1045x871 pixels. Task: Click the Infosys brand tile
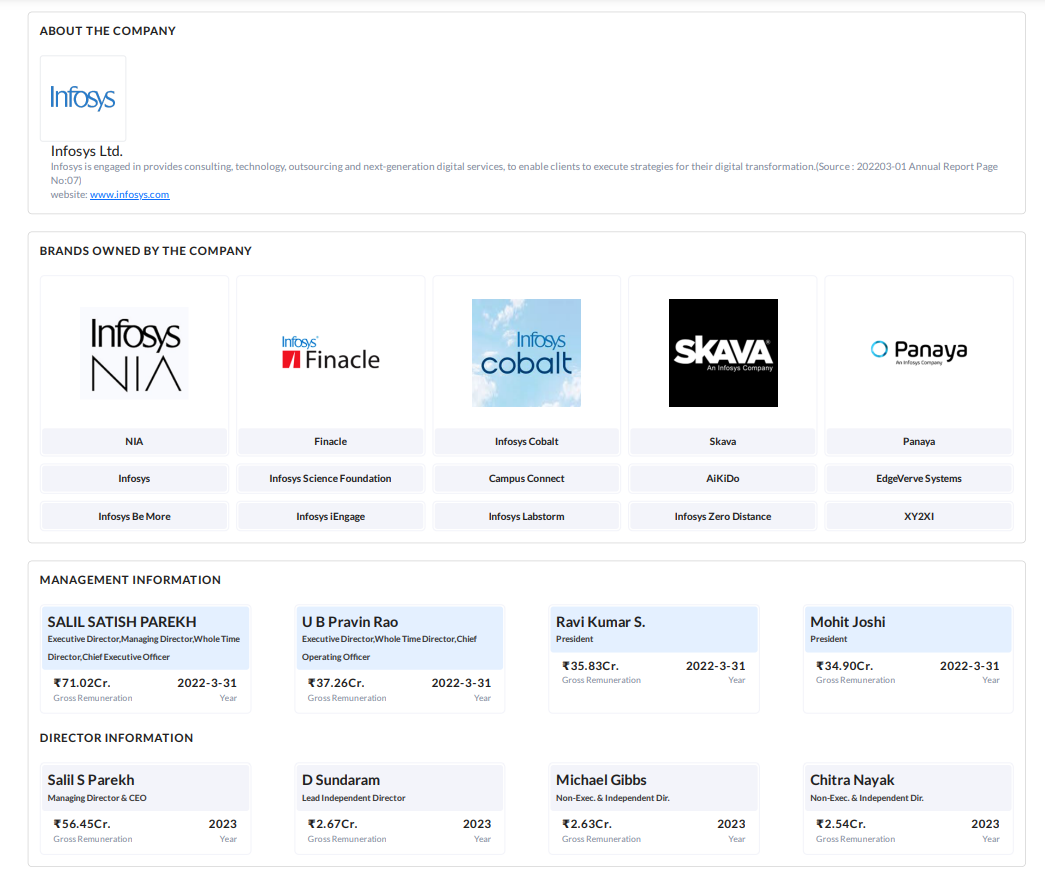pos(134,478)
